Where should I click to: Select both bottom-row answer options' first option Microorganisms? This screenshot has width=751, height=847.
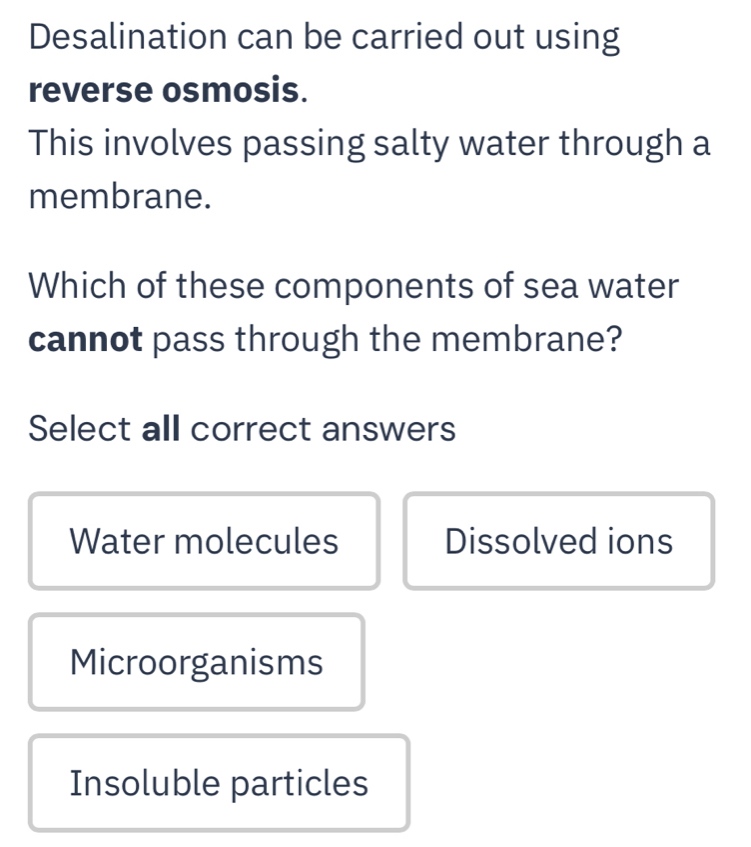[x=197, y=662]
